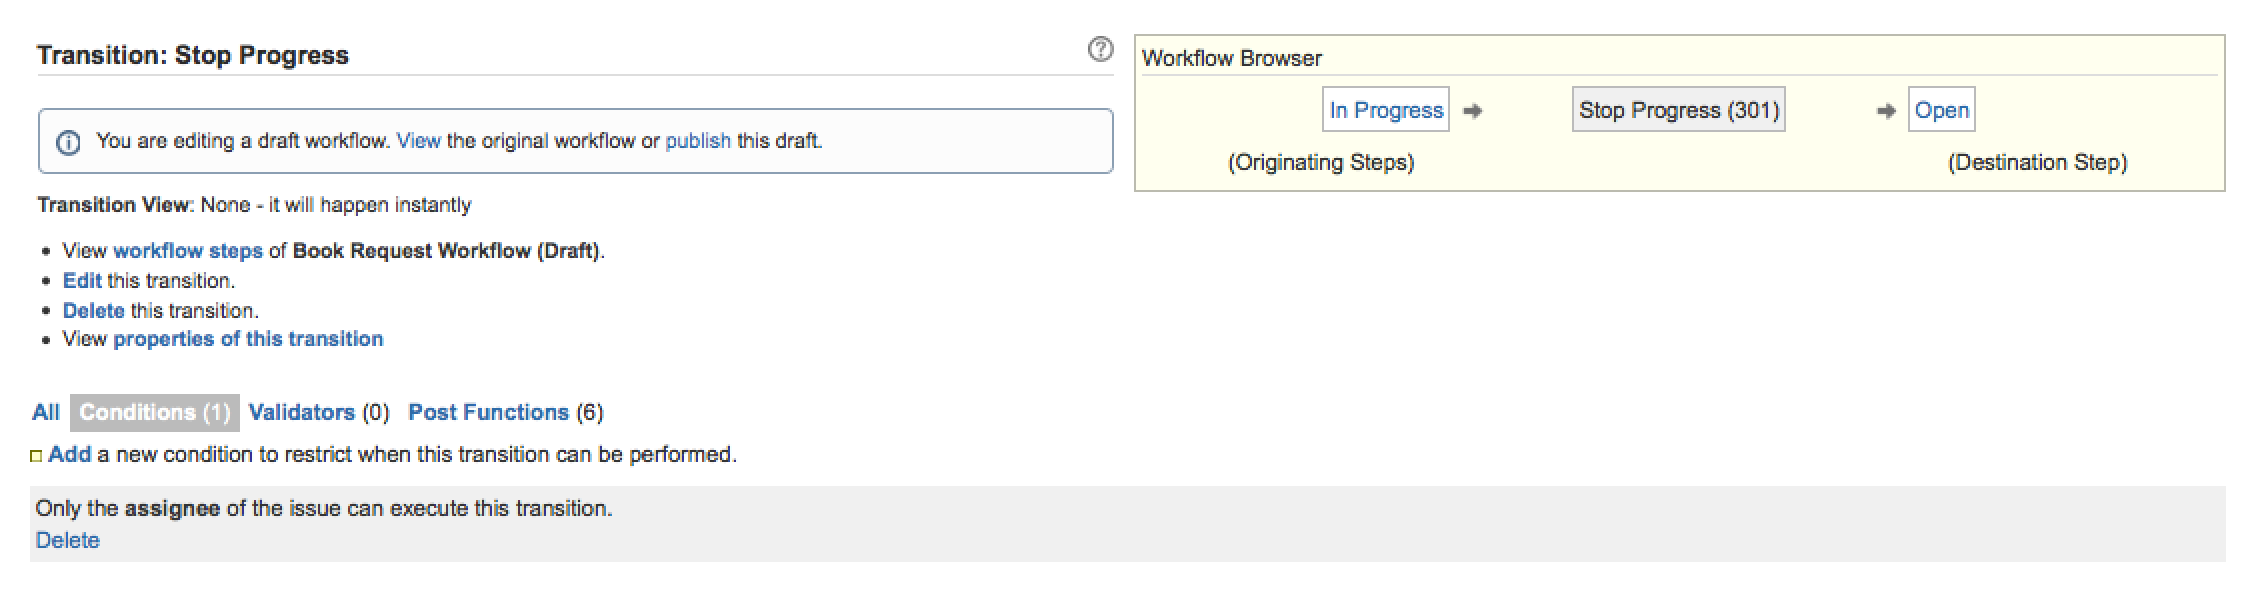This screenshot has width=2252, height=602.
Task: Click arrow after In Progress step
Action: [x=1472, y=111]
